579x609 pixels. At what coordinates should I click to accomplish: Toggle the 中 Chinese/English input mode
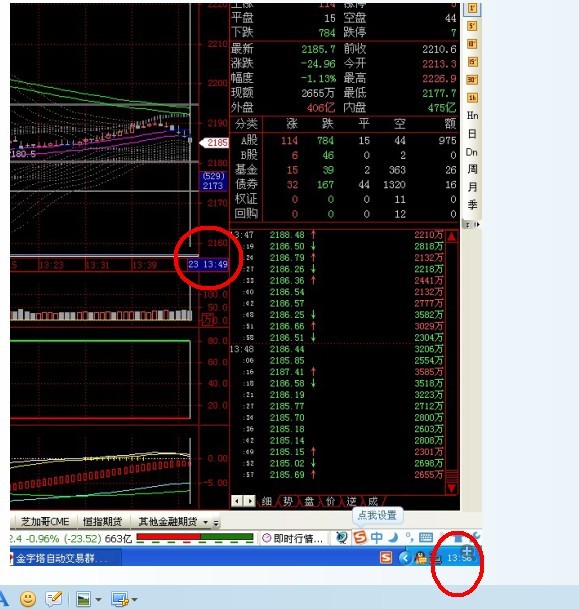376,538
